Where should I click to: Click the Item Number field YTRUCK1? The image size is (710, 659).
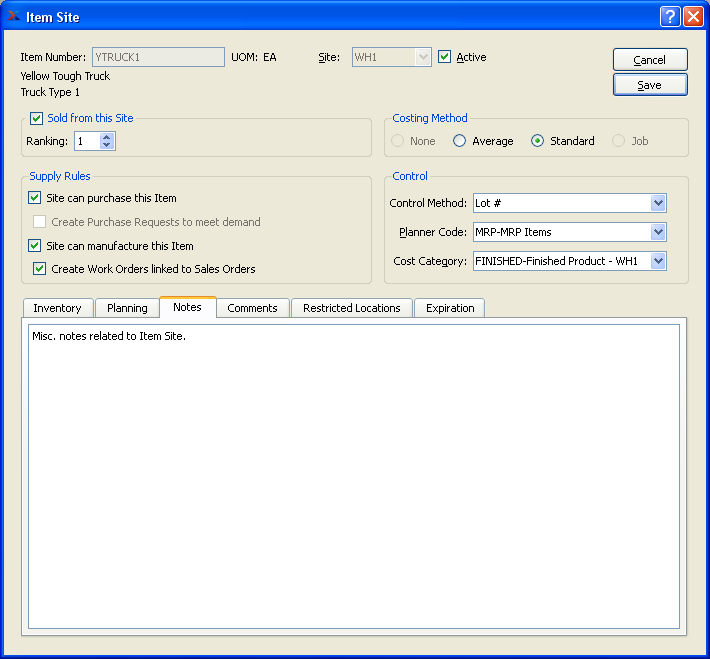pos(158,57)
